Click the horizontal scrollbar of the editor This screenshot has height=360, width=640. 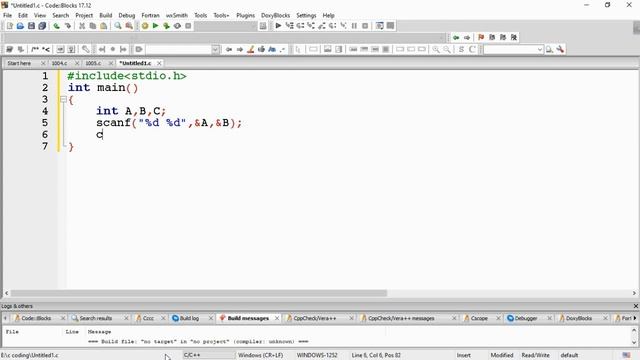coord(199,293)
